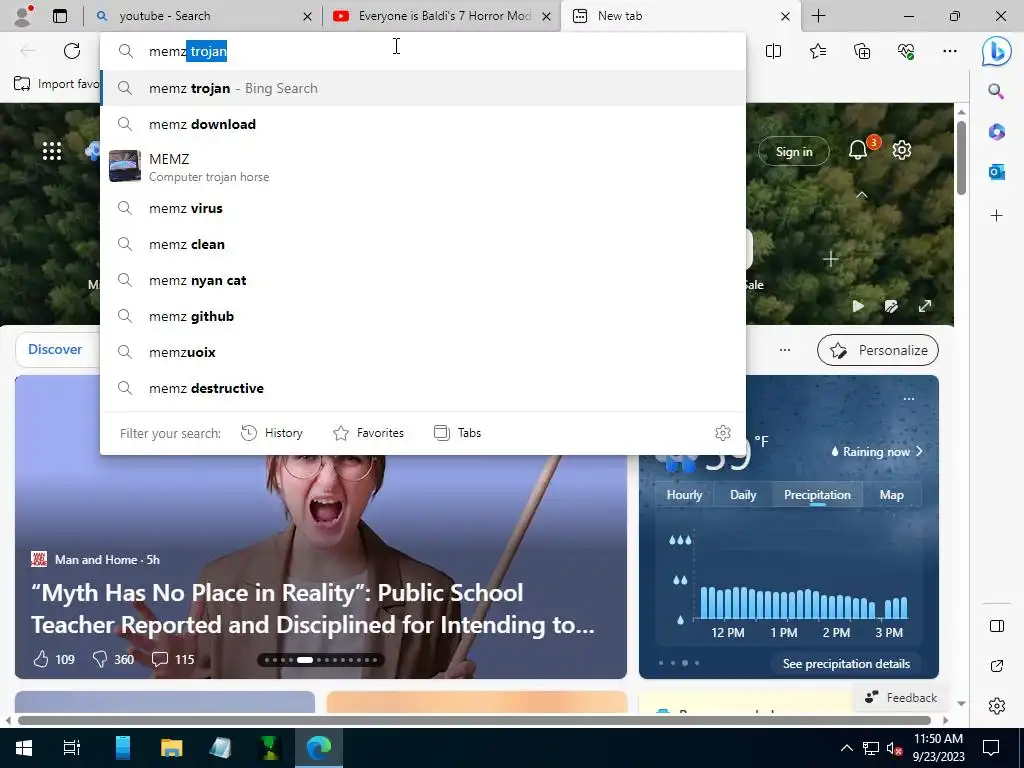Open weather card options menu
The width and height of the screenshot is (1024, 768).
pos(908,399)
